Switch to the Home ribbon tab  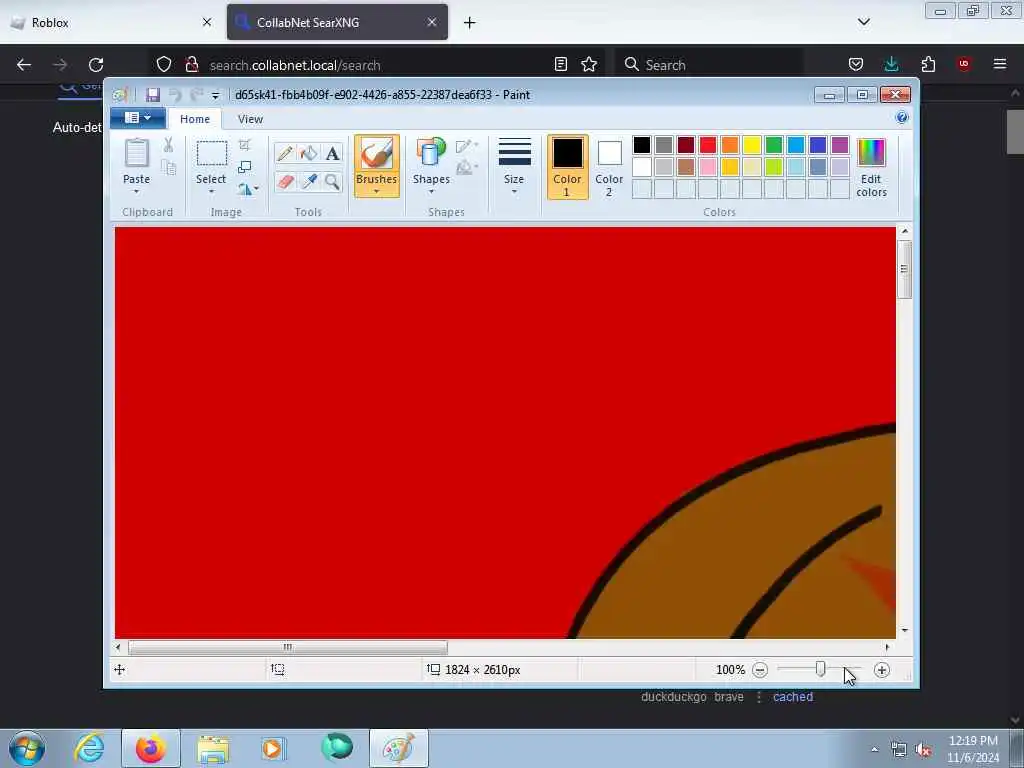pyautogui.click(x=195, y=119)
